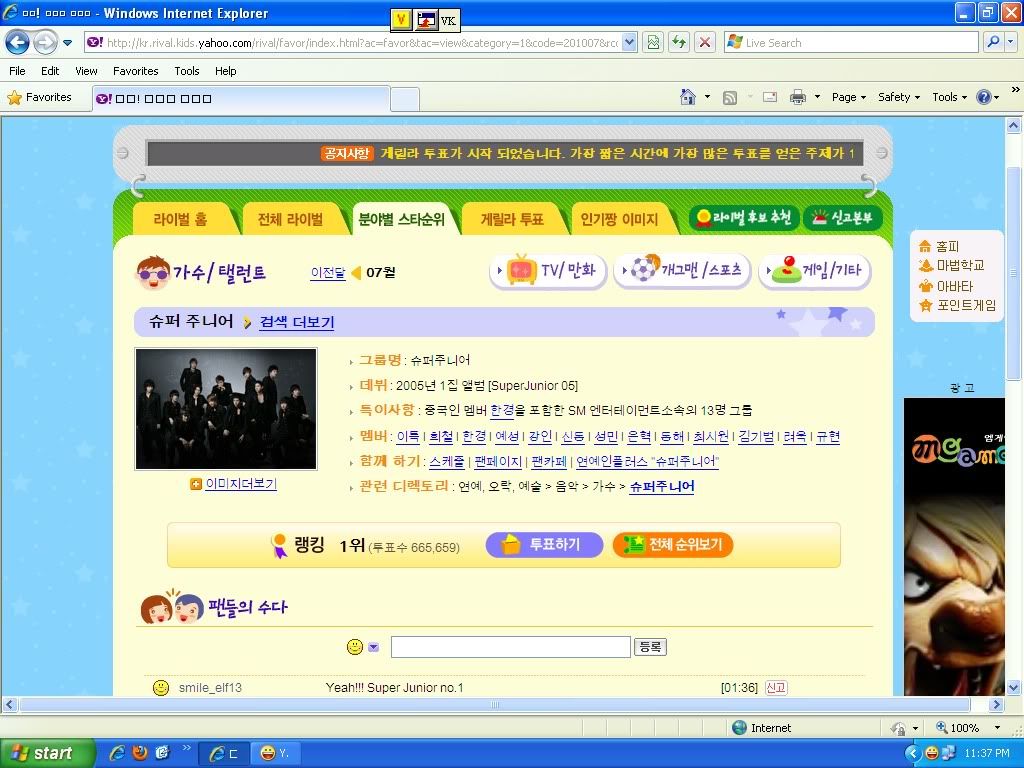Image resolution: width=1024 pixels, height=768 pixels.
Task: Click the TV/만화 category button
Action: 547,270
